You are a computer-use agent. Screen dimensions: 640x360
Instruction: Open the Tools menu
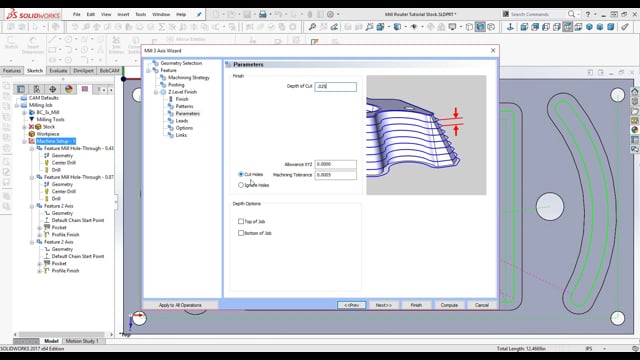140,14
